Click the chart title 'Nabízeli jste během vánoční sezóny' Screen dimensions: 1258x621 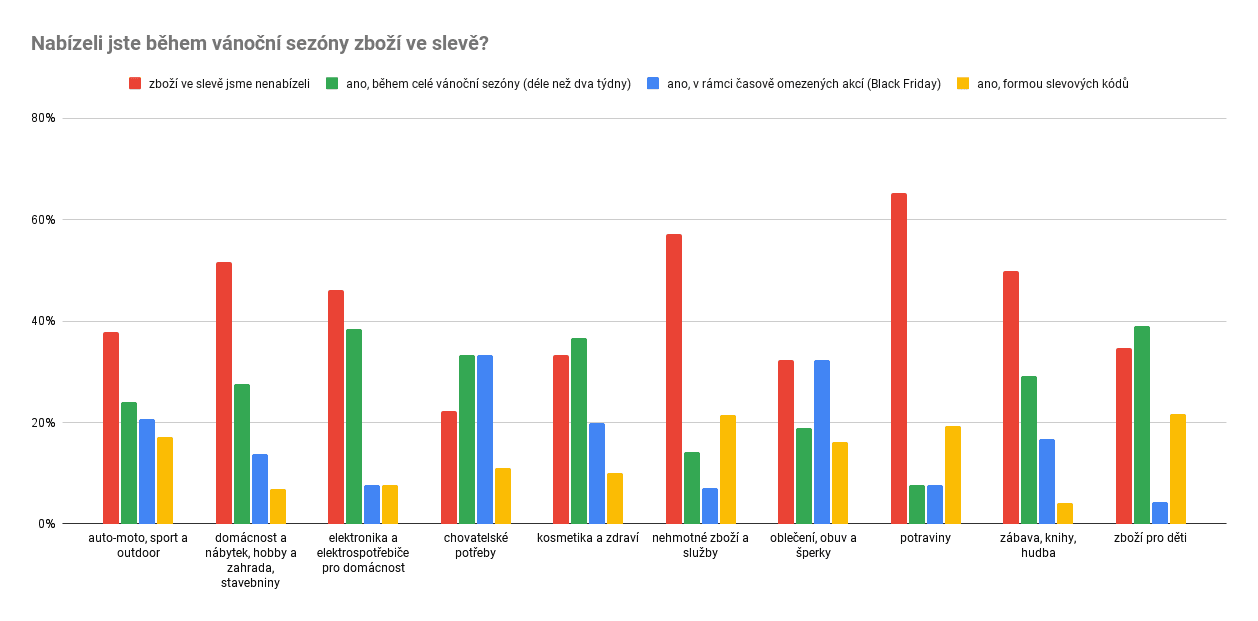(x=259, y=43)
